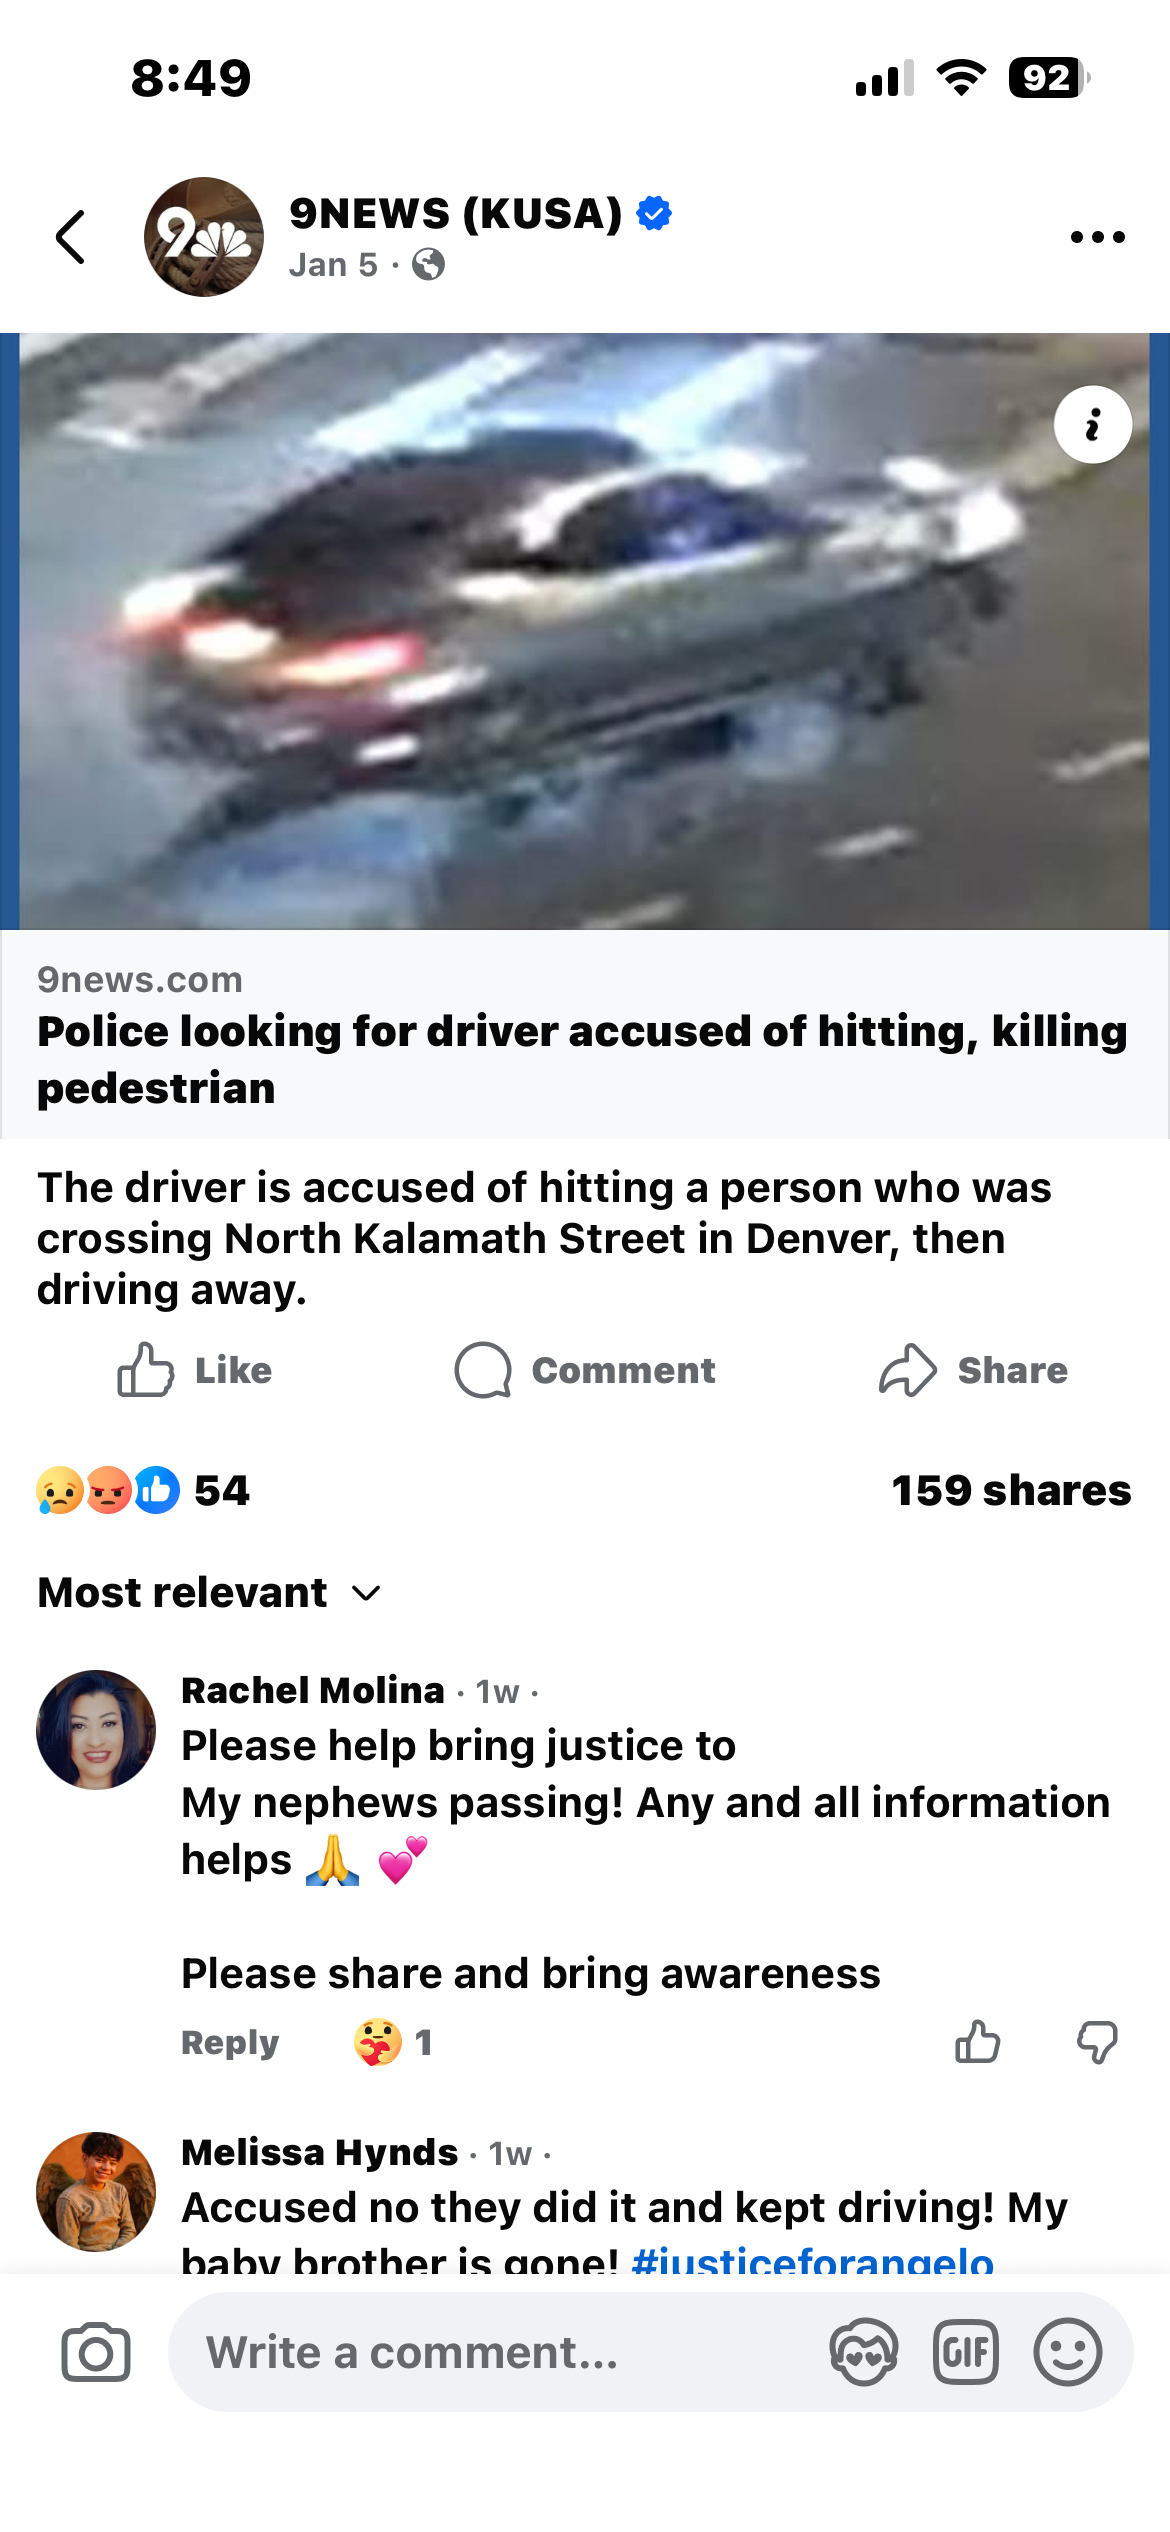Tap the info icon on article image

coord(1092,424)
